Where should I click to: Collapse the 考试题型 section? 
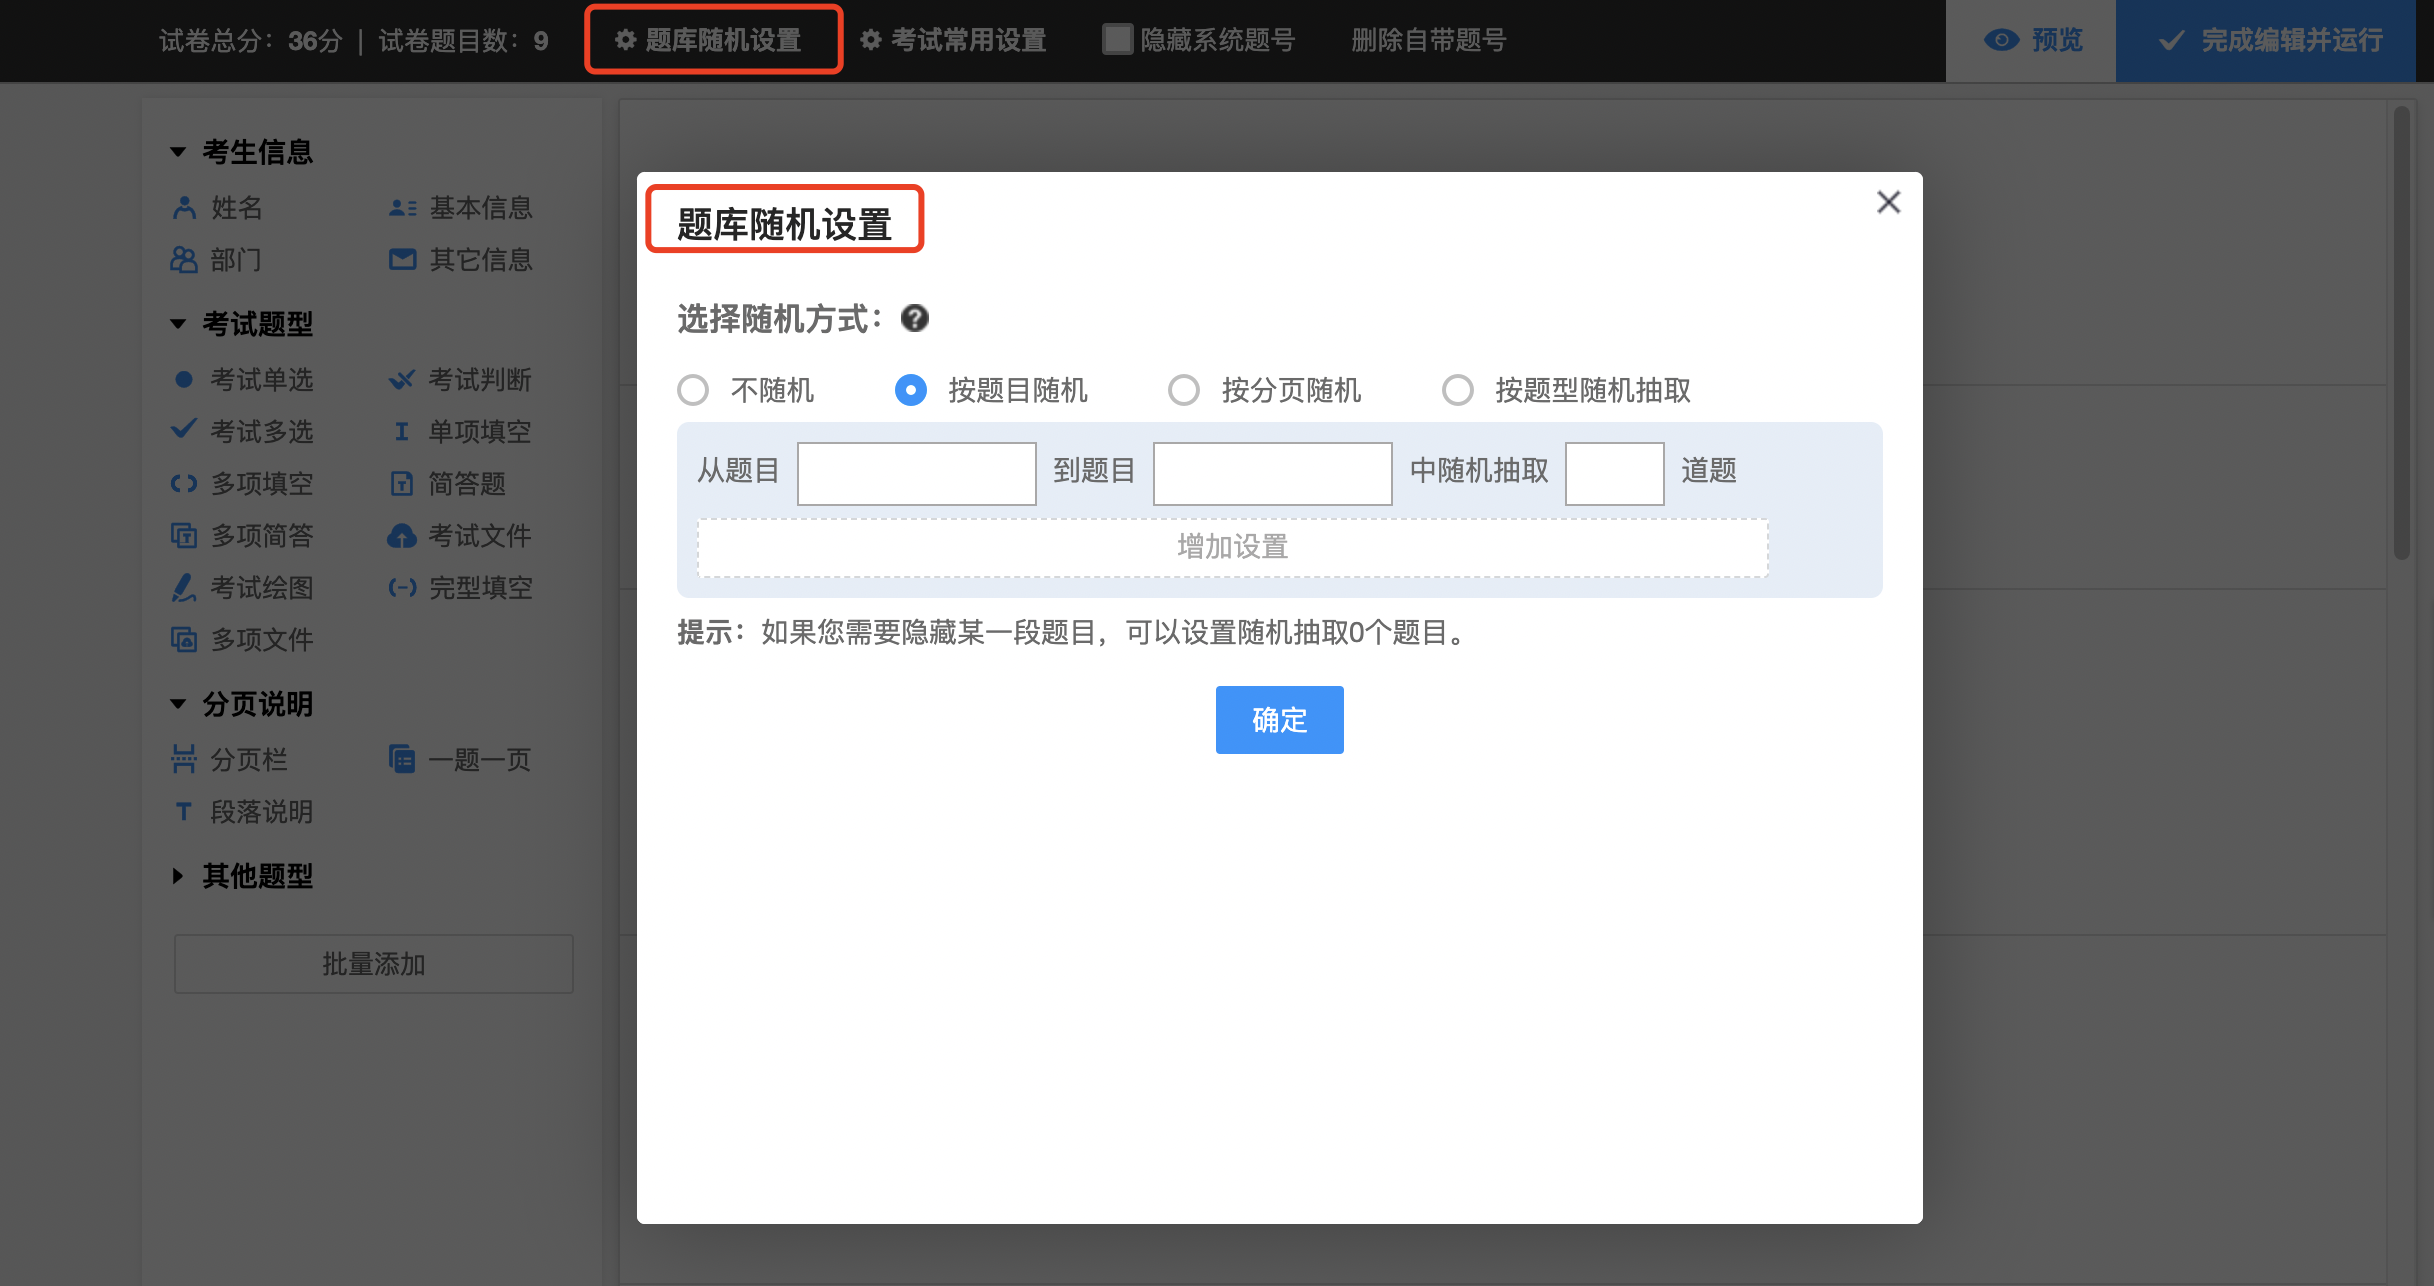[178, 324]
